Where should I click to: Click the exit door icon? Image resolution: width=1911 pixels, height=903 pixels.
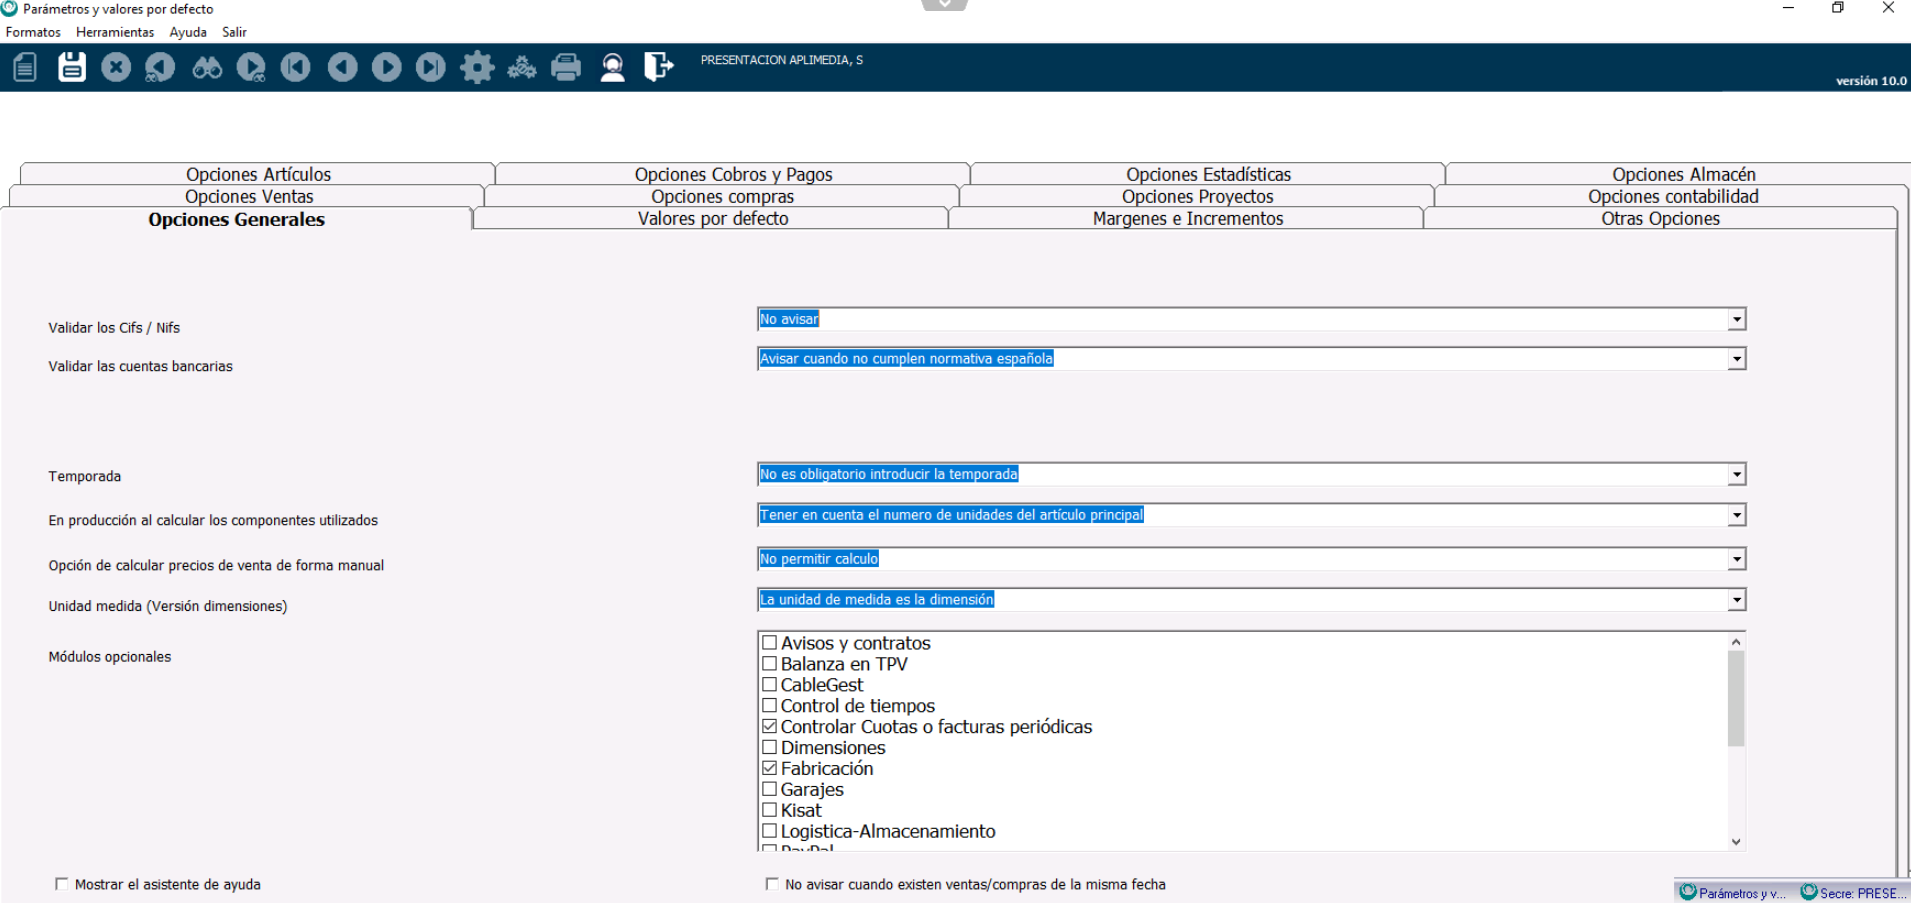[658, 67]
